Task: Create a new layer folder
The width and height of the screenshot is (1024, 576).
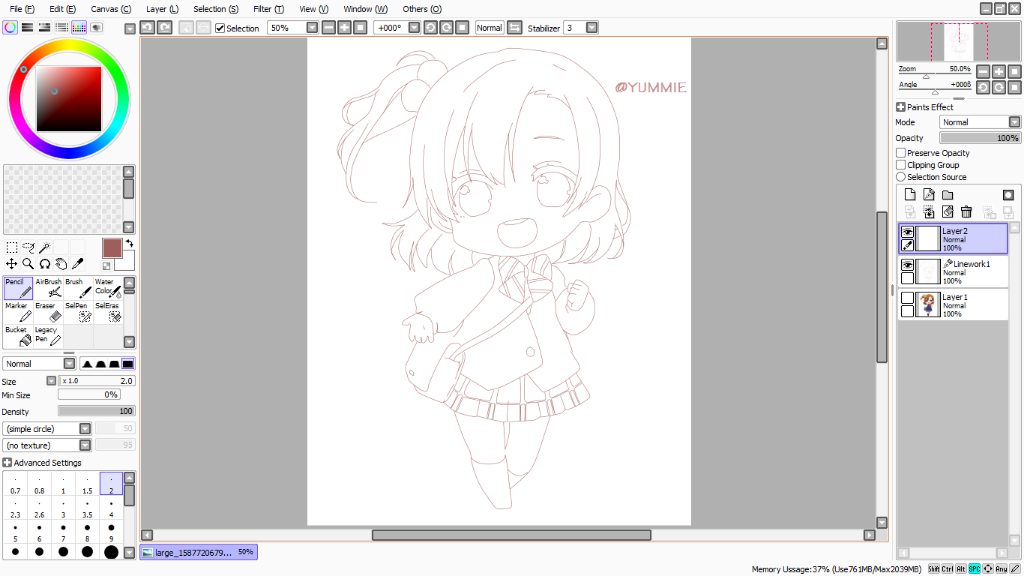Action: point(948,195)
